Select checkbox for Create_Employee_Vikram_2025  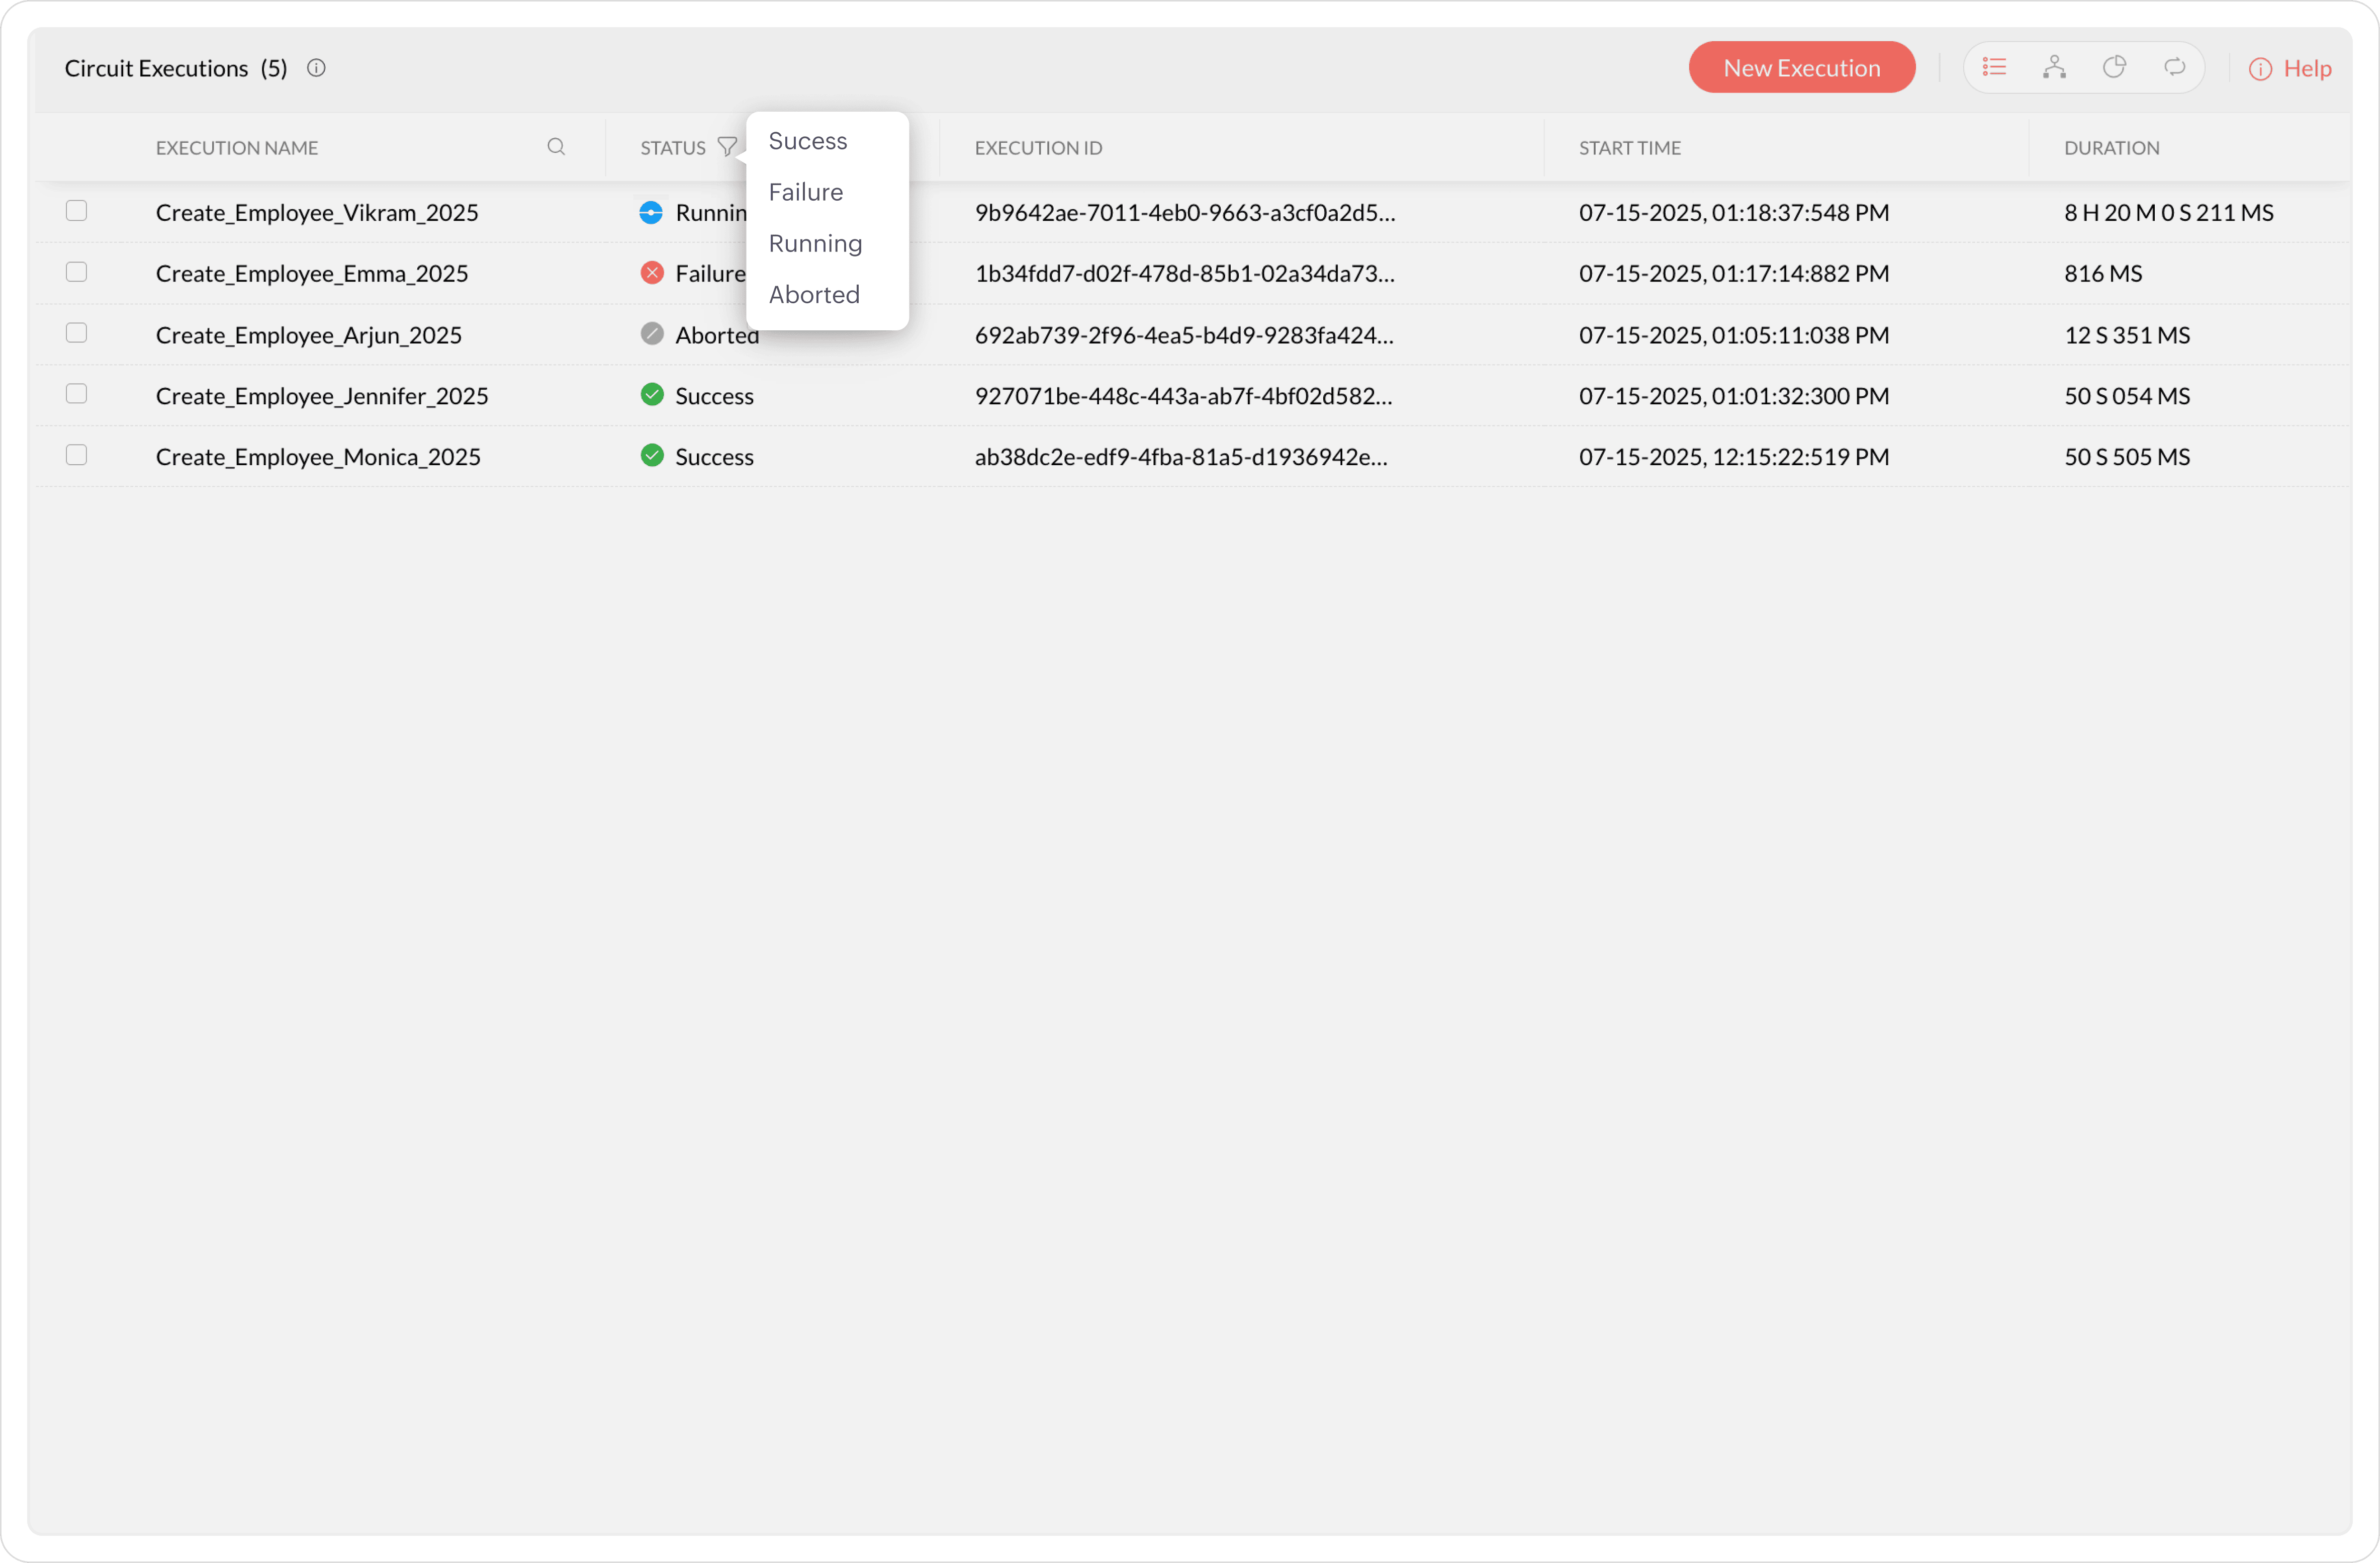point(76,211)
